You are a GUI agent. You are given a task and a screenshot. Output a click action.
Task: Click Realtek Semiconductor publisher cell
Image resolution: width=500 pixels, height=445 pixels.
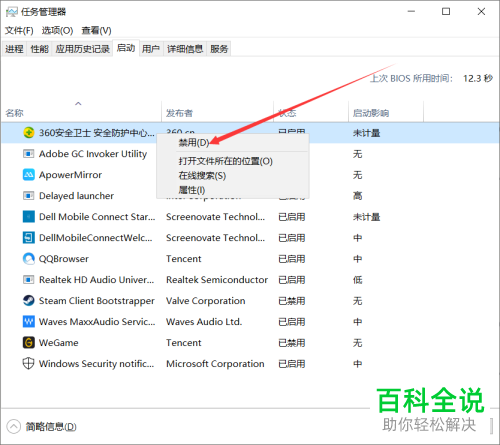[217, 280]
